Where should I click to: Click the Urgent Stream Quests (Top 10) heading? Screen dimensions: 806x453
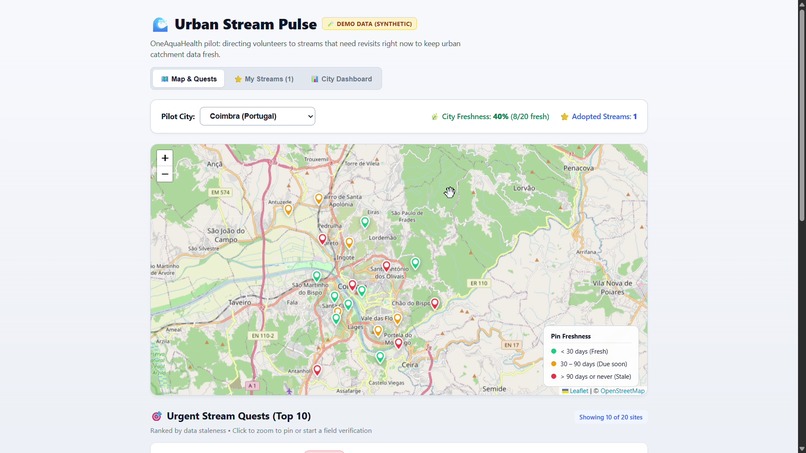(x=239, y=416)
